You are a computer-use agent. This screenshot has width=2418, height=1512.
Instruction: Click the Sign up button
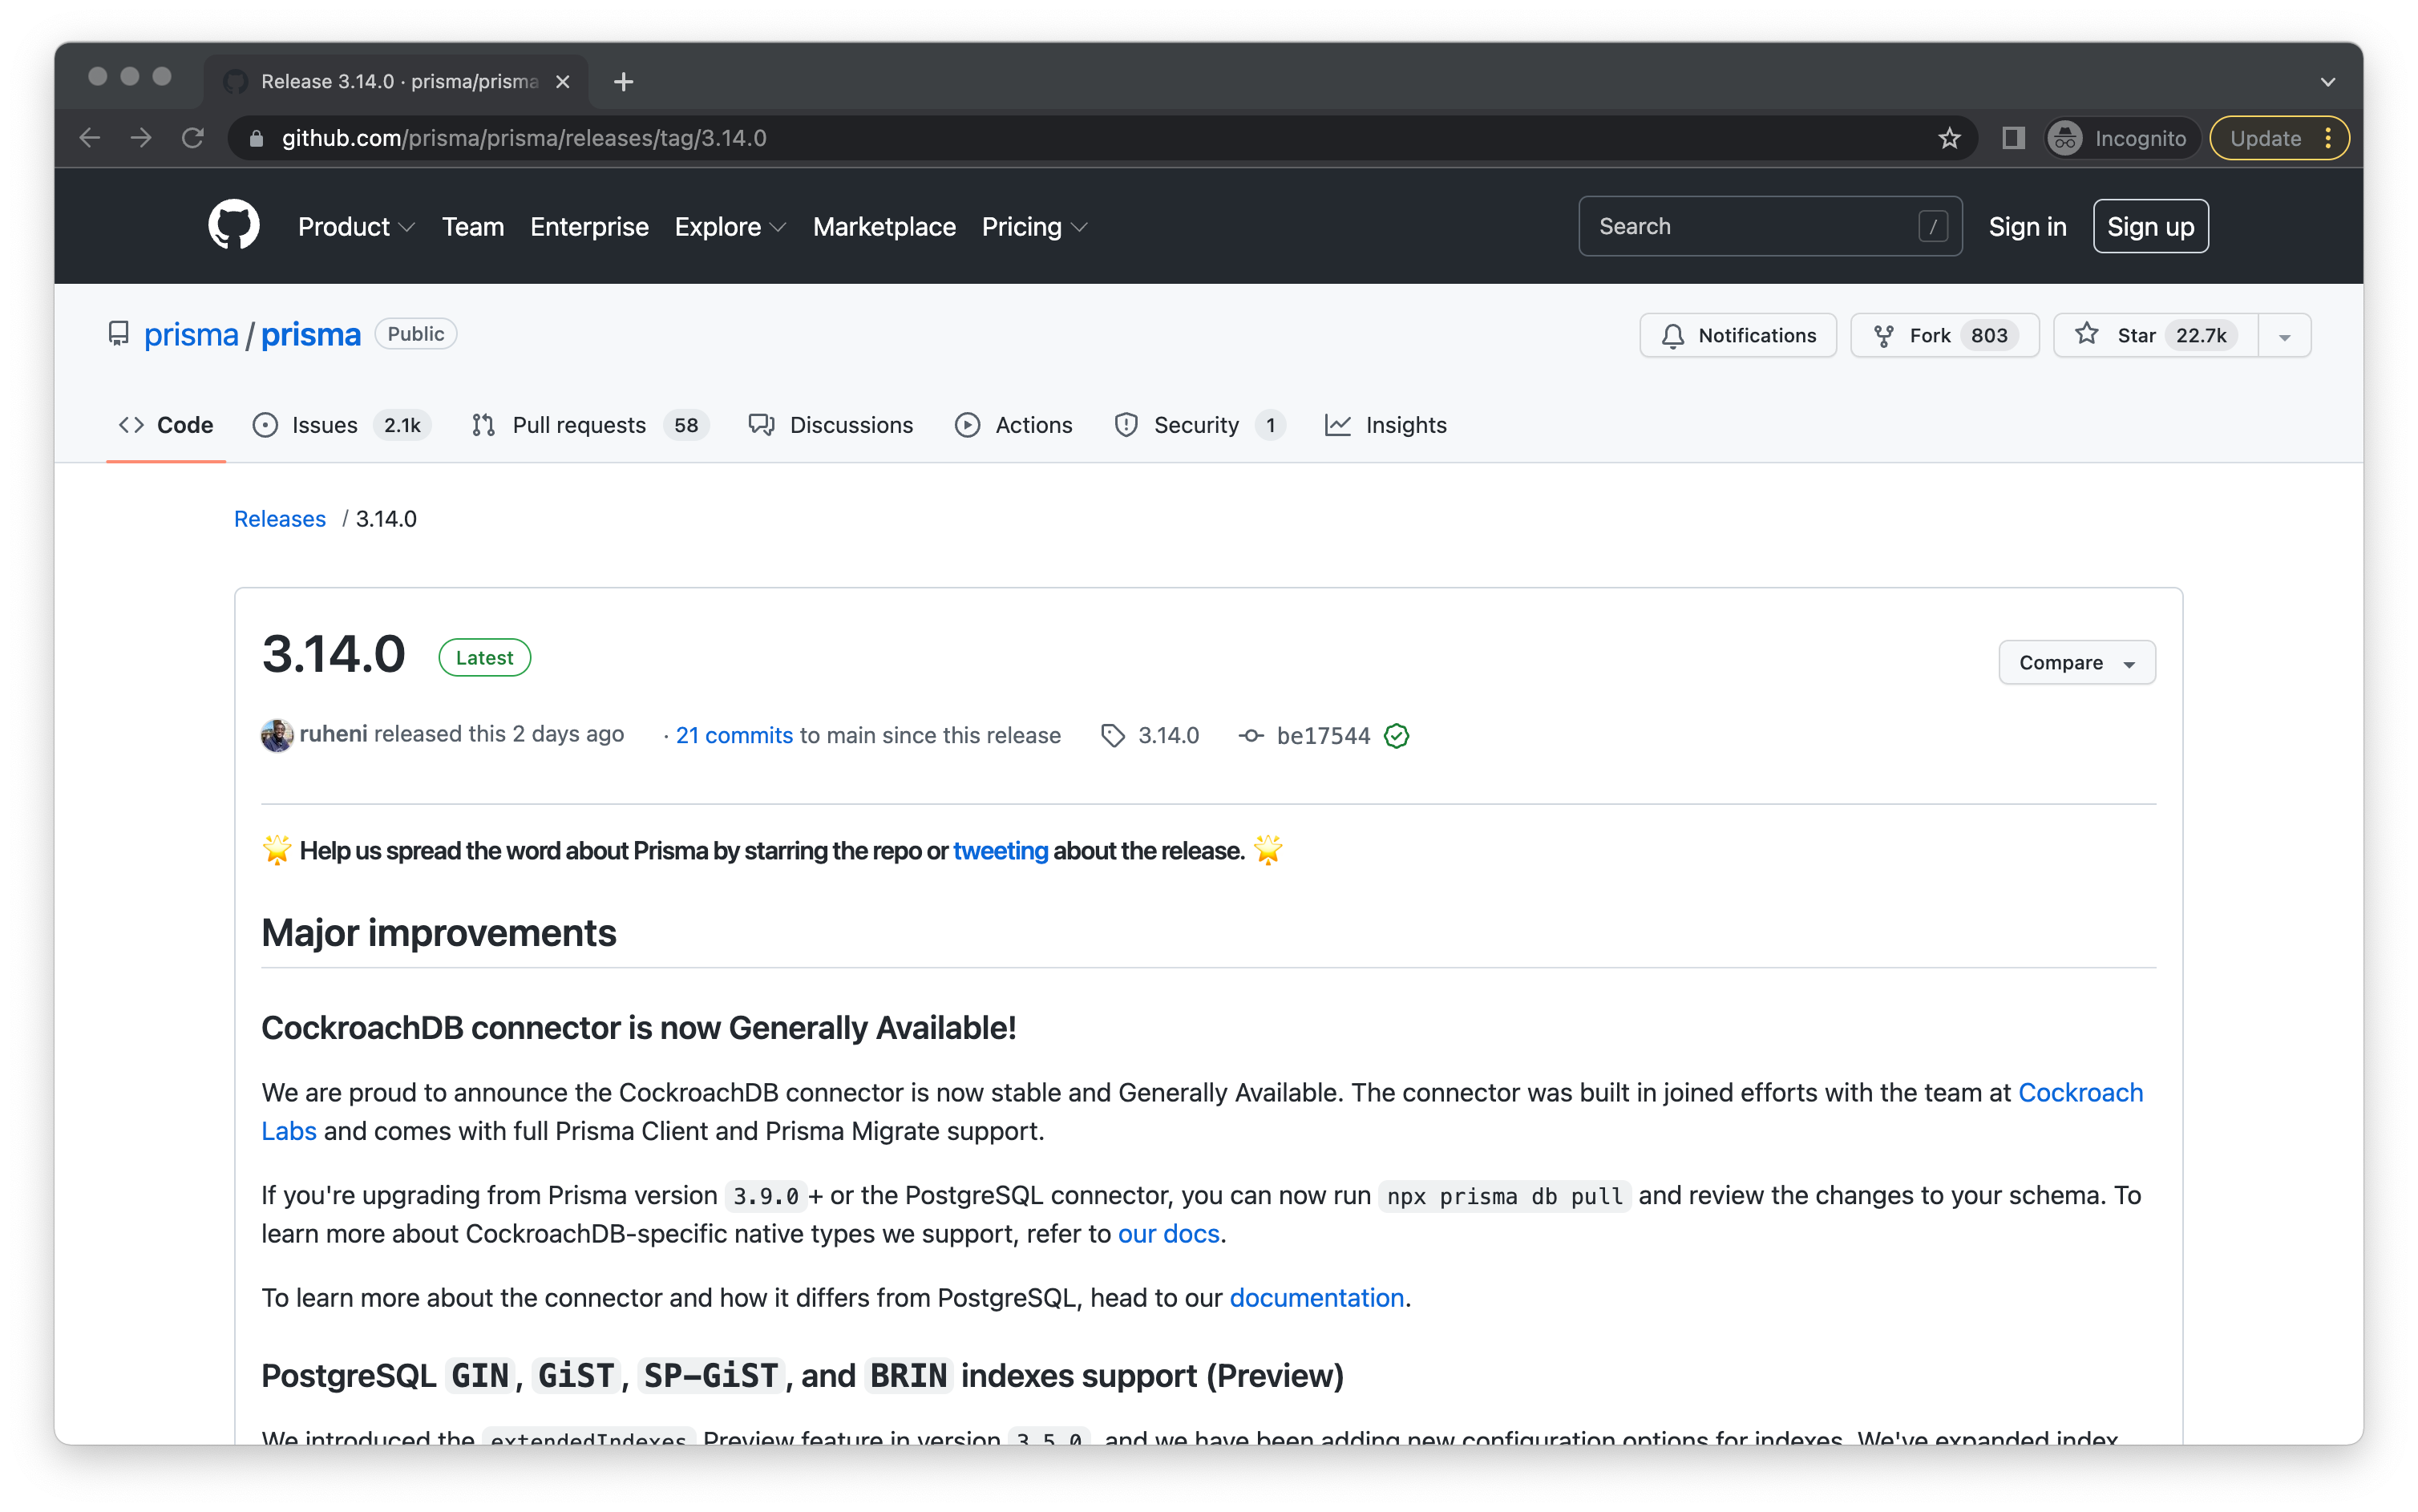(x=2150, y=227)
